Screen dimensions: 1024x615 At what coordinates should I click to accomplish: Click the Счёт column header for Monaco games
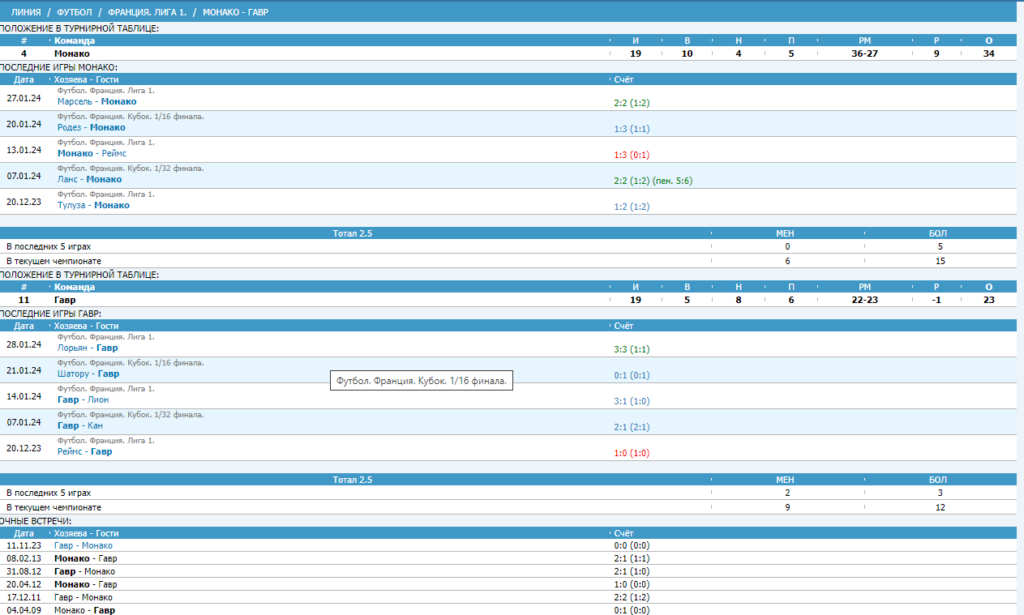click(624, 80)
